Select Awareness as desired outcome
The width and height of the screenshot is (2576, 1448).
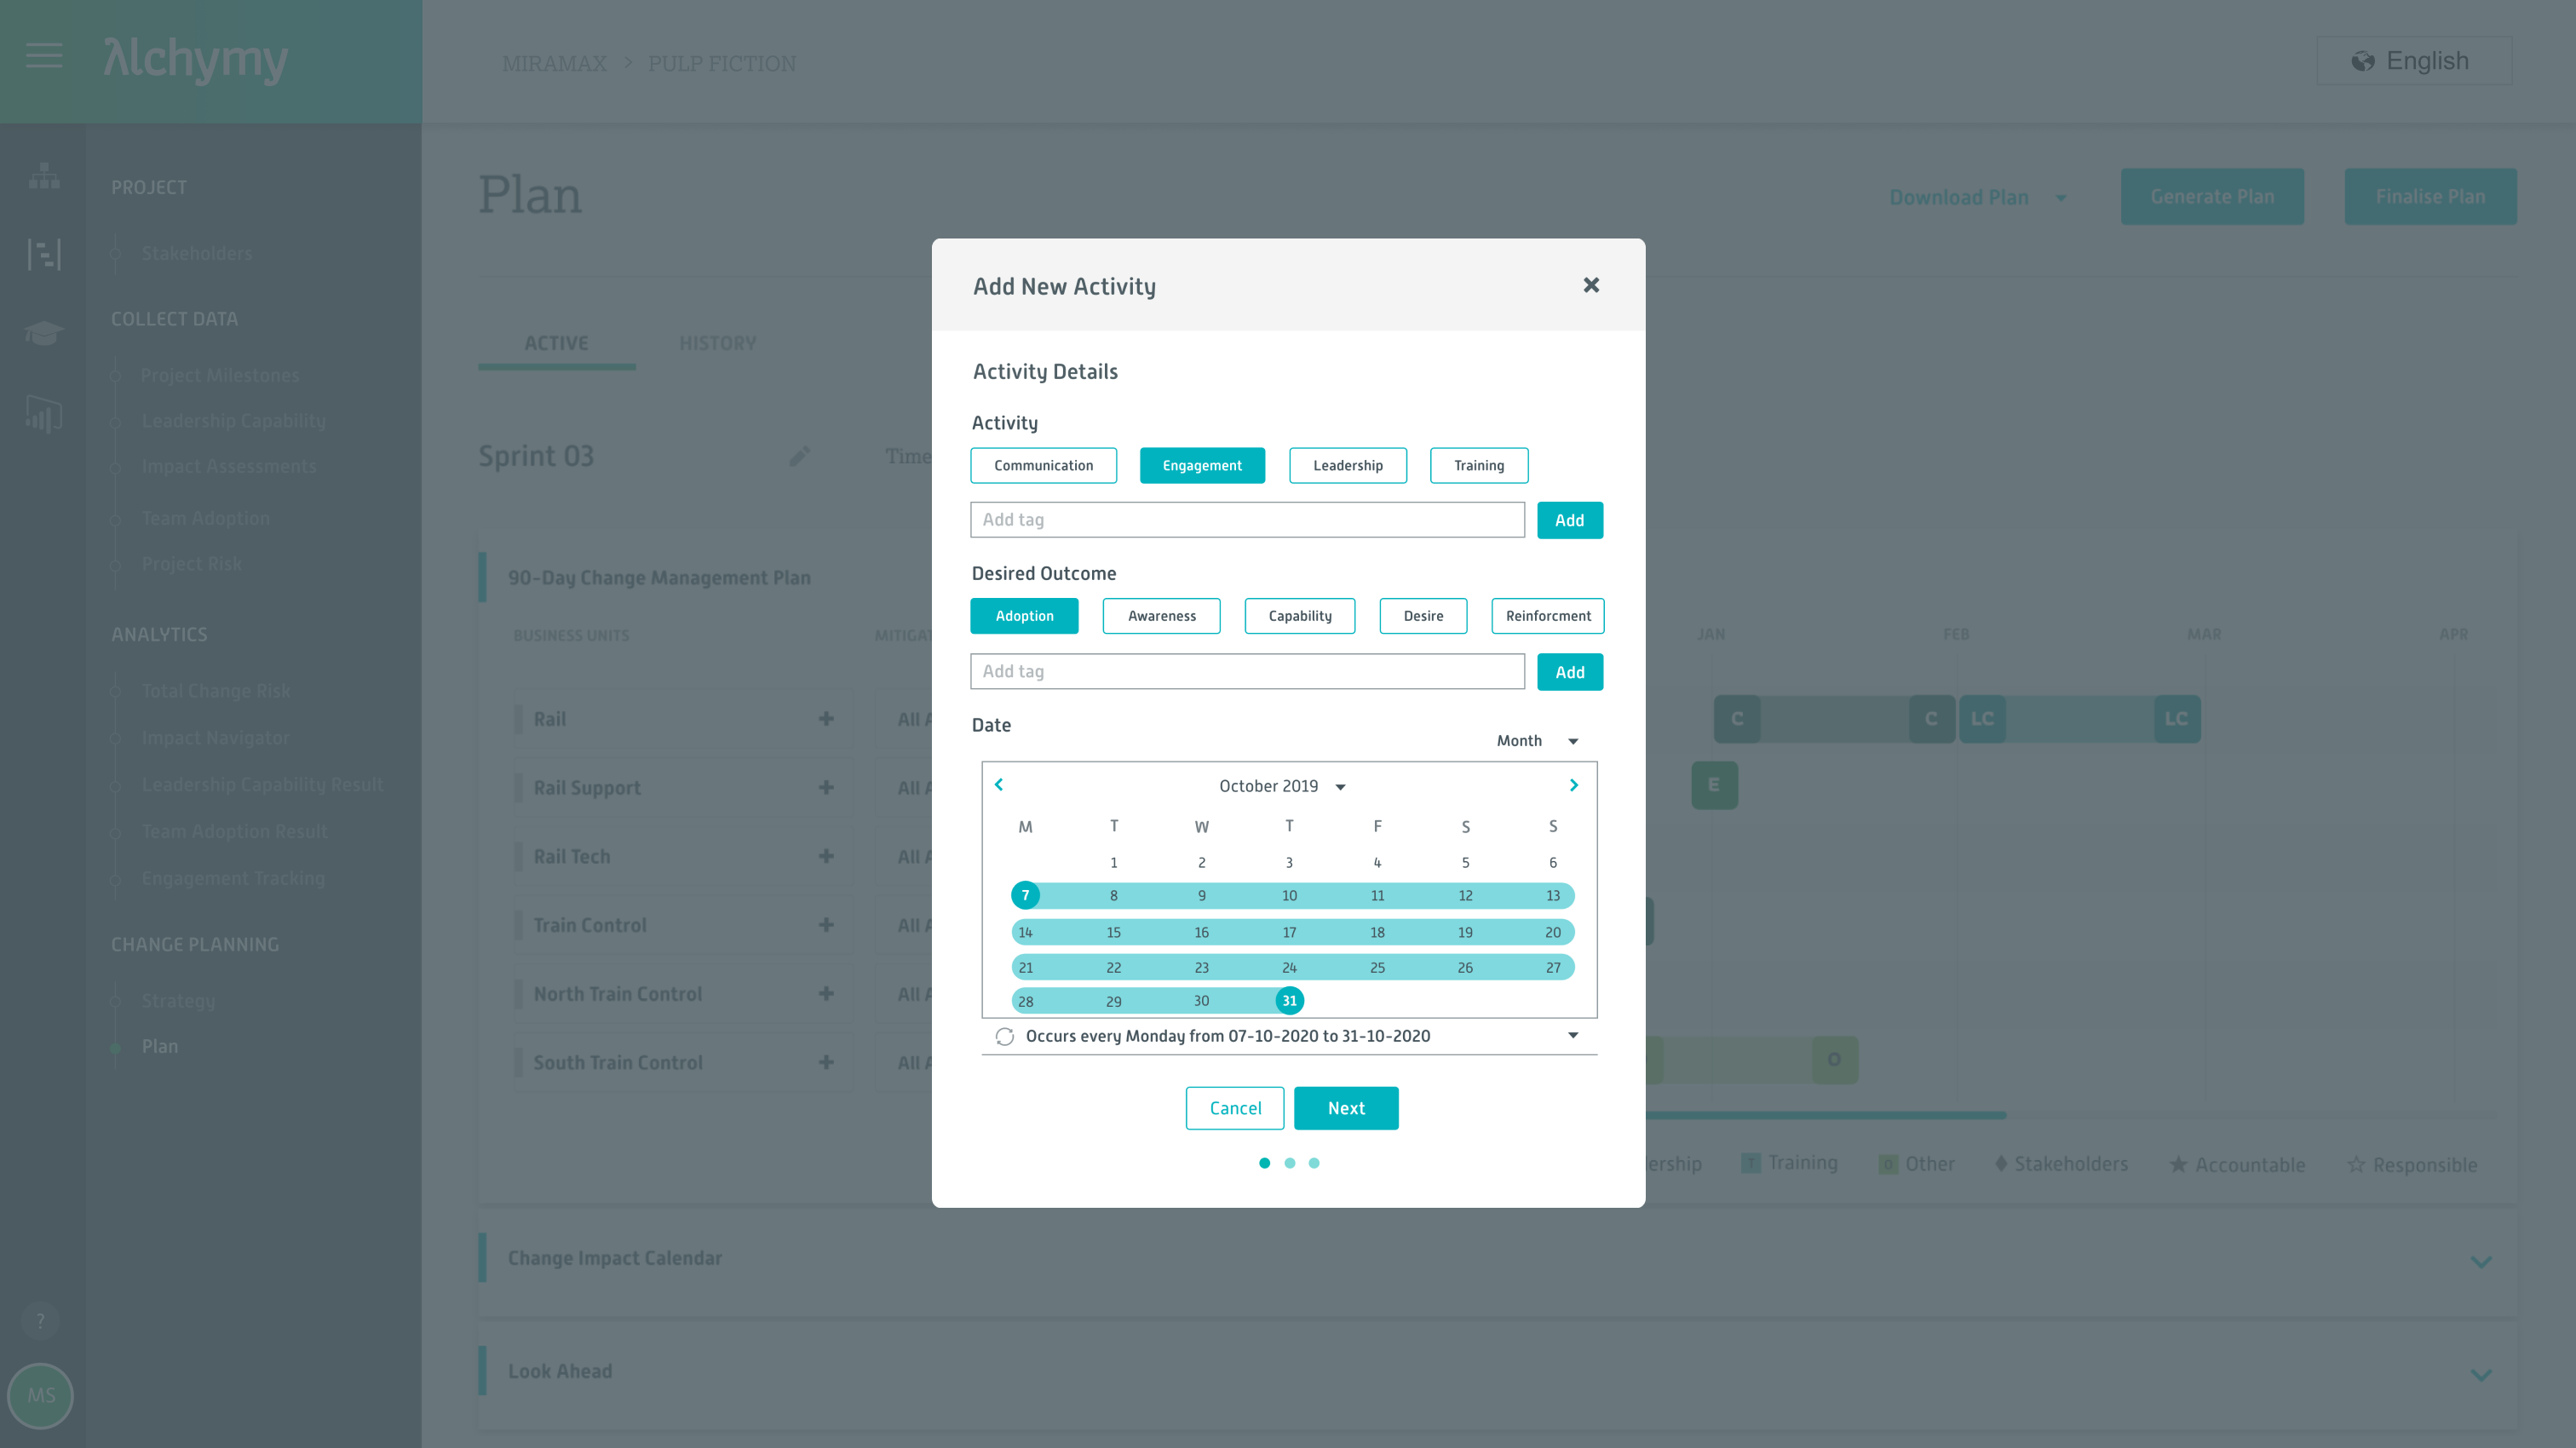[1161, 616]
